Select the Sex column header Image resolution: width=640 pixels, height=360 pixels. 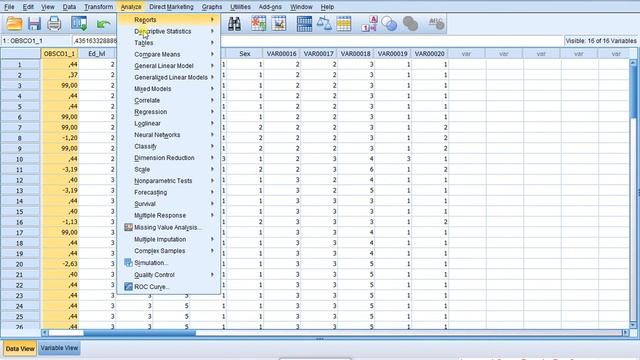(245, 53)
